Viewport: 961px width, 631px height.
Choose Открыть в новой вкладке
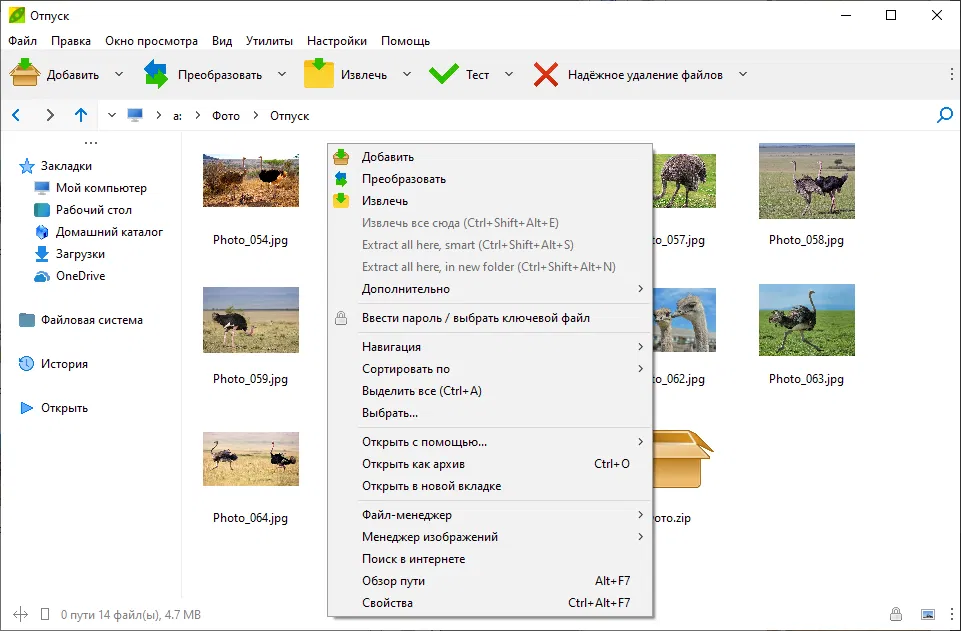pyautogui.click(x=490, y=486)
